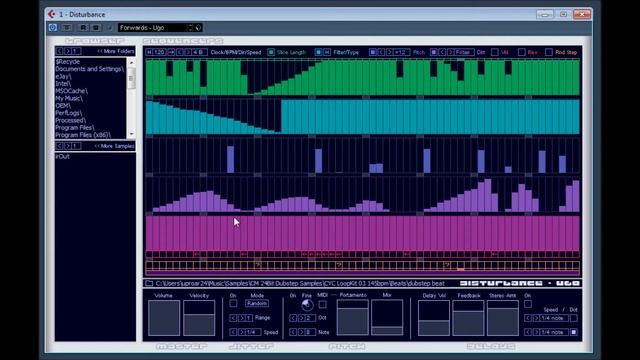Increase the jitter Speed 1/4 value
Screen dimensions: 640x360
[241, 332]
